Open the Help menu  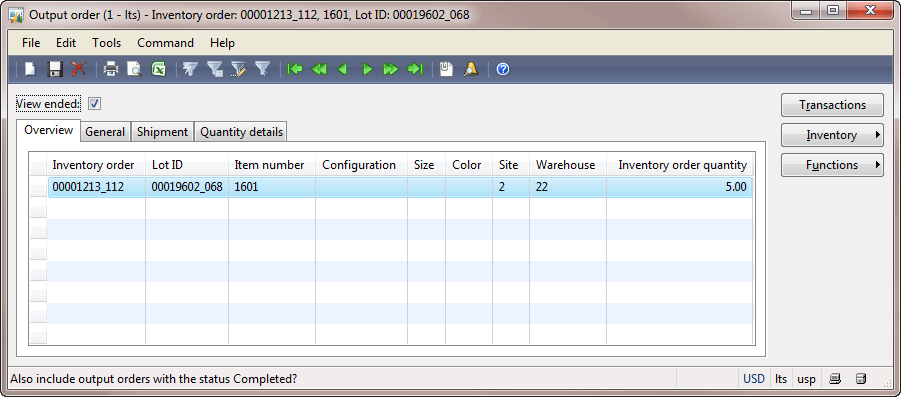(x=222, y=43)
